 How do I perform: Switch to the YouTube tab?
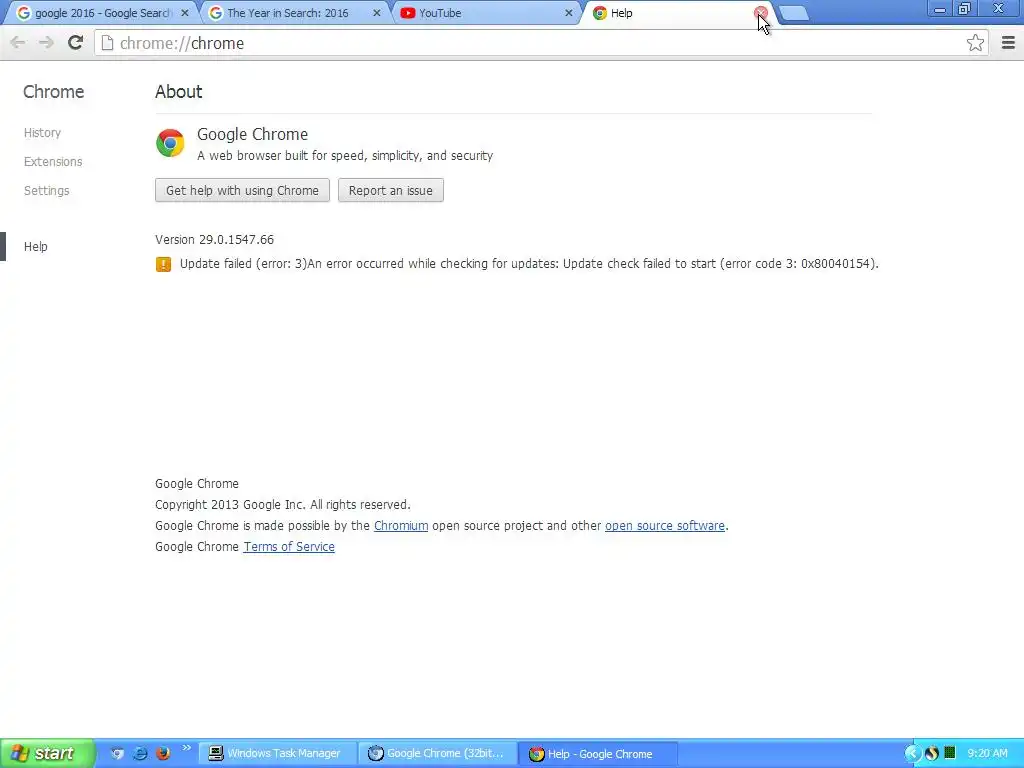coord(487,13)
